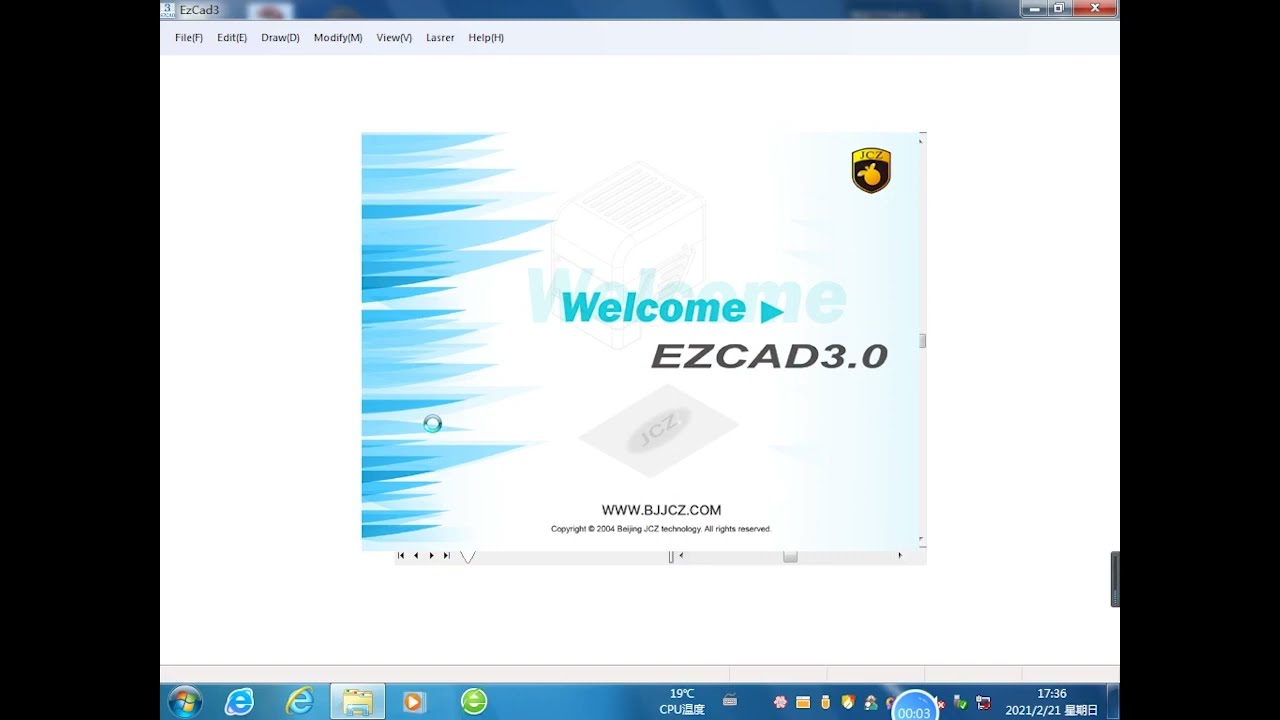
Task: Open the File(F) menu
Action: tap(188, 38)
